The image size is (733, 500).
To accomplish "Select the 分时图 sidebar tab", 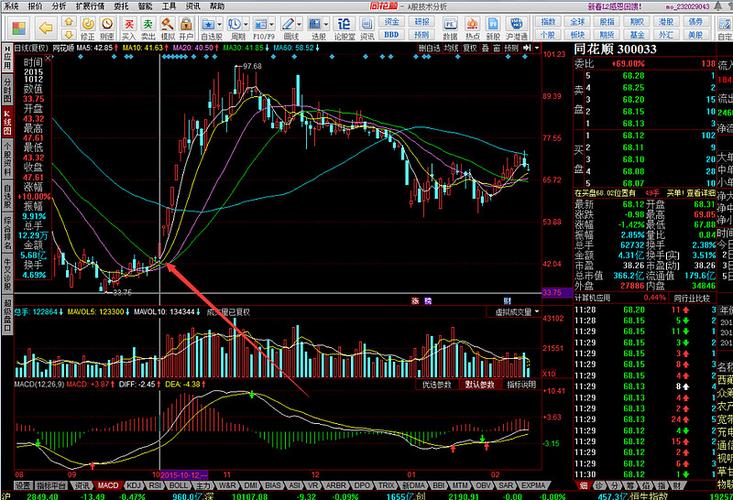I will coord(7,90).
